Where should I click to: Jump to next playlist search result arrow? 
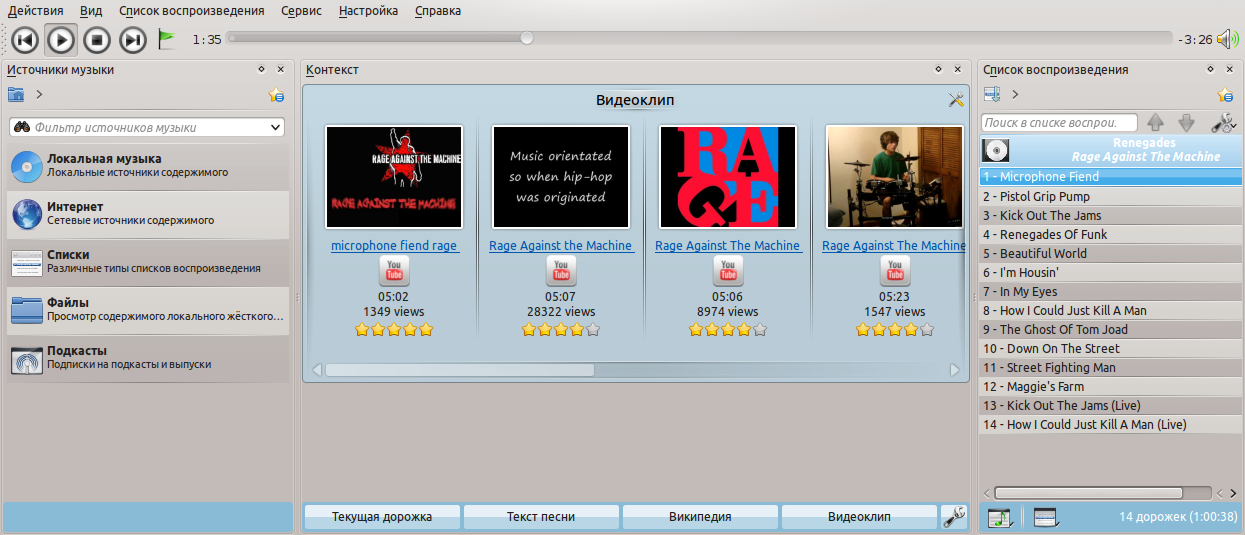click(x=1187, y=123)
